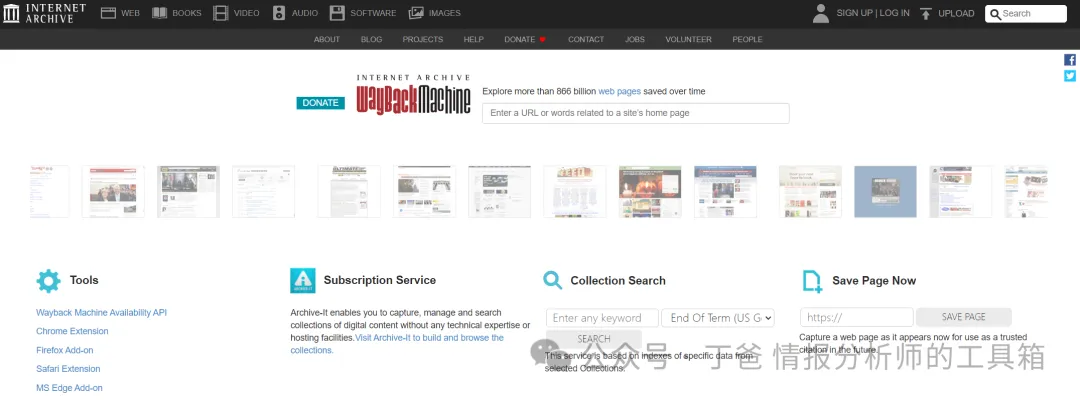Open the Audio speaker icon
This screenshot has width=1080, height=400.
[278, 13]
